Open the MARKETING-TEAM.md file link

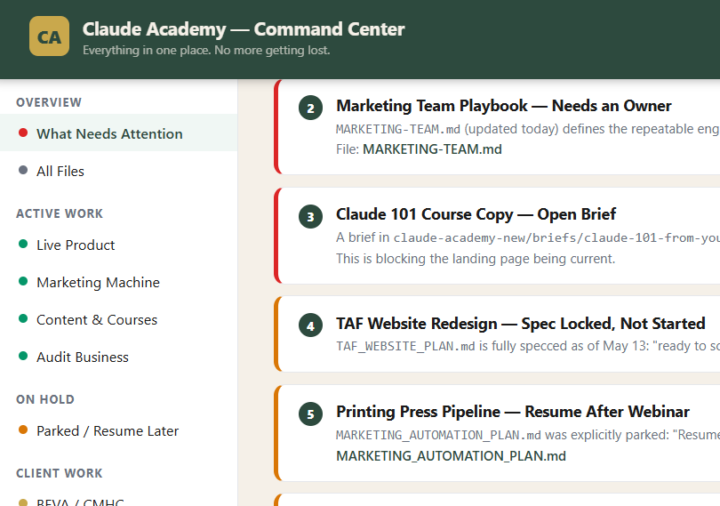pos(432,149)
